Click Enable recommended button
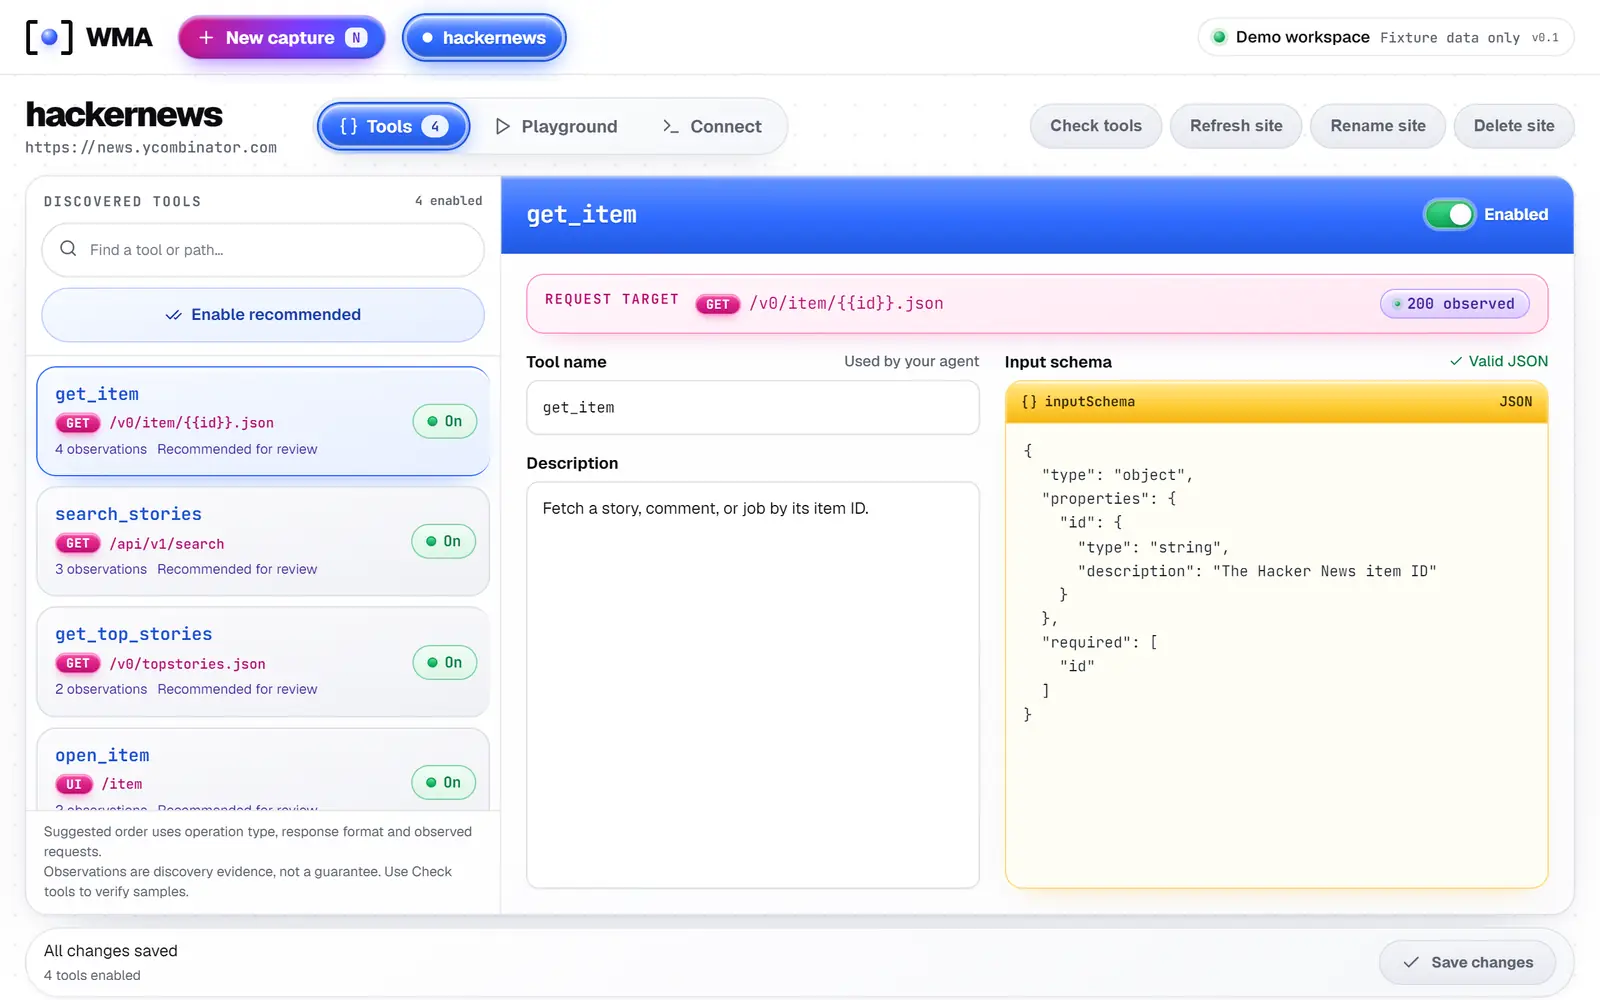 click(263, 315)
